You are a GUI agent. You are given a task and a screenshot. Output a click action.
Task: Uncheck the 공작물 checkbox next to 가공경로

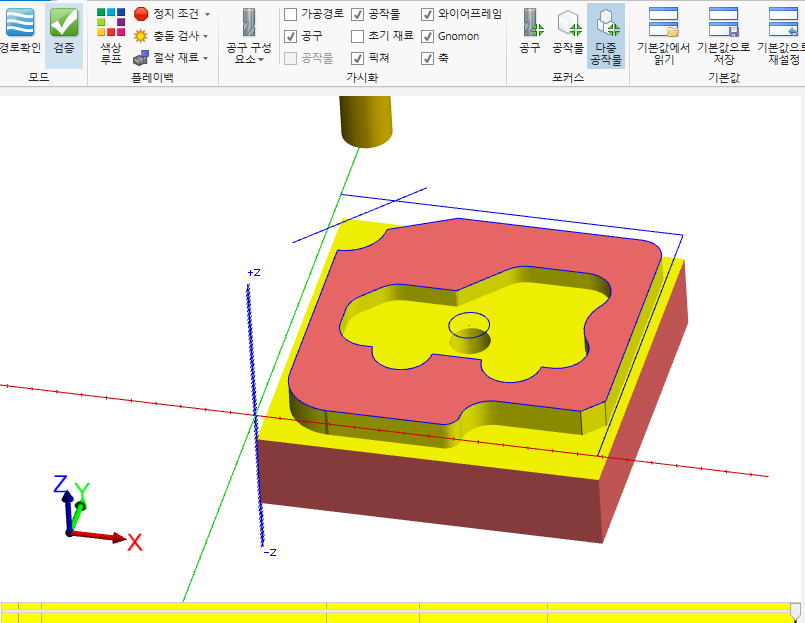pos(358,14)
